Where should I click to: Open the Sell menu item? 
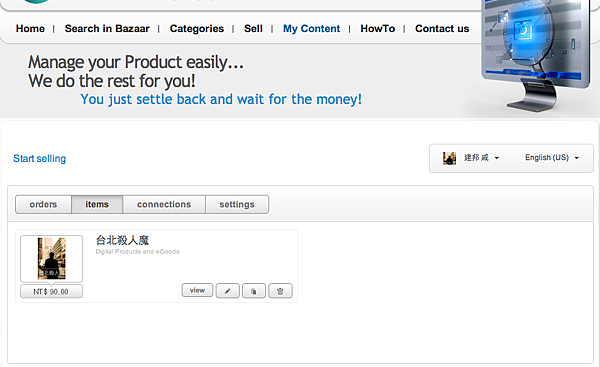click(253, 29)
